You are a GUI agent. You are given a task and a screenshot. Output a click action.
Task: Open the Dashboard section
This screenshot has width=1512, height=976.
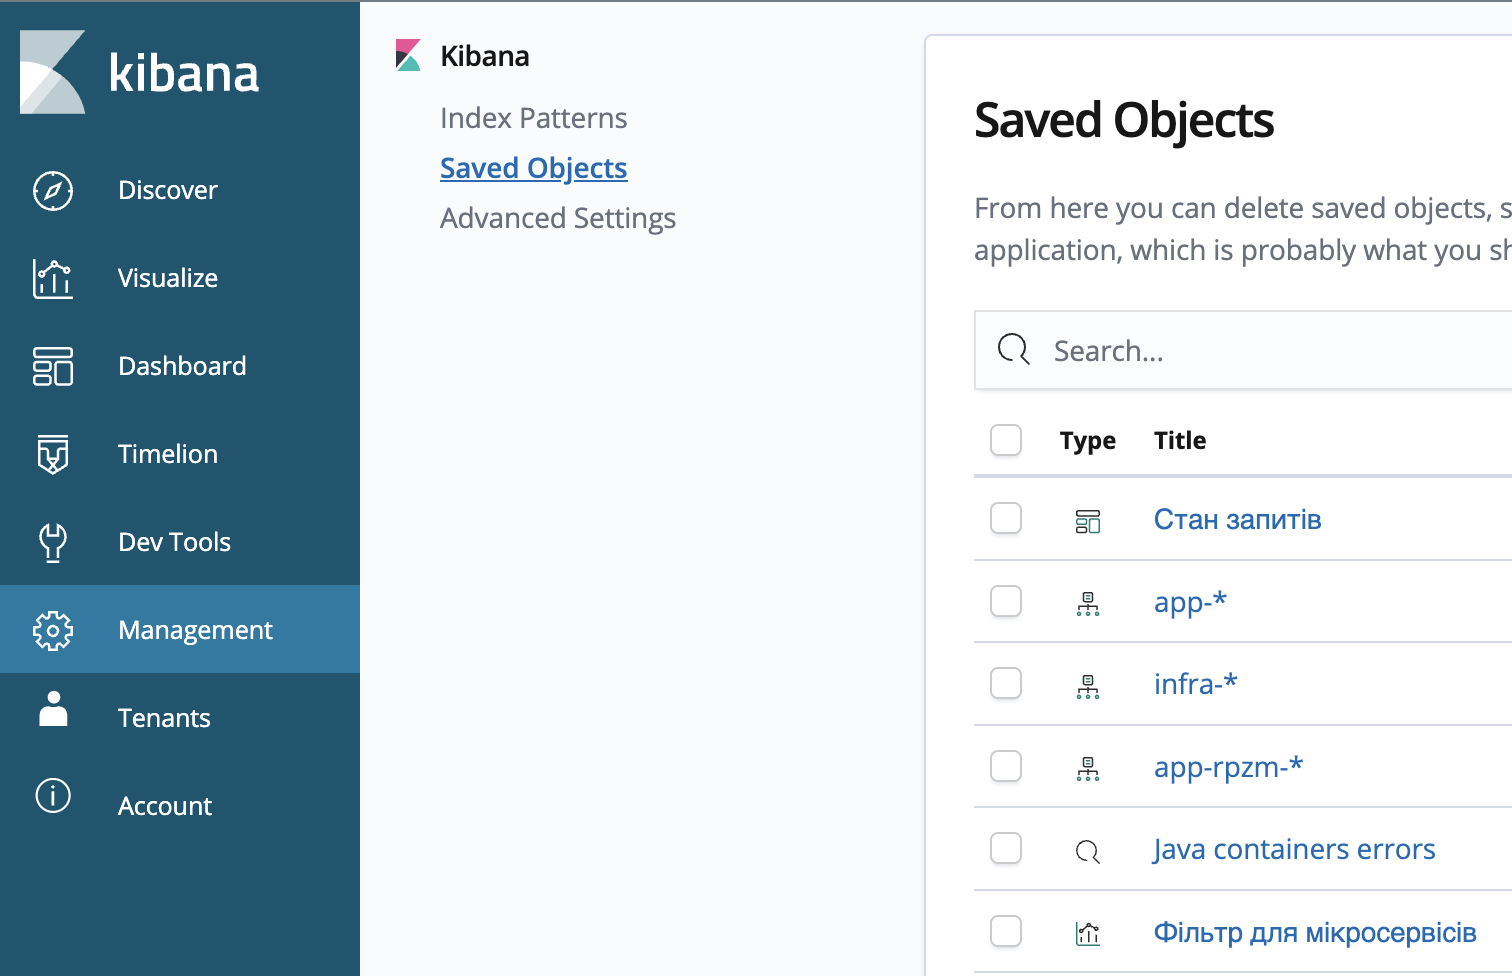180,366
